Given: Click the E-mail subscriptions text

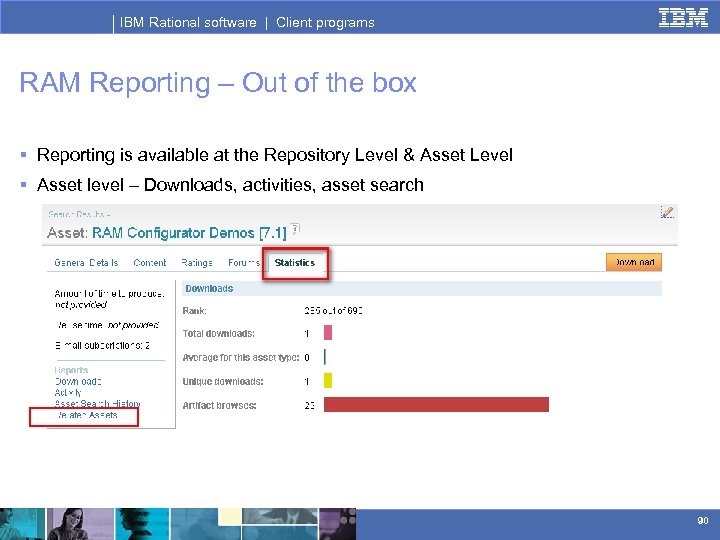Looking at the screenshot, I should click(102, 345).
